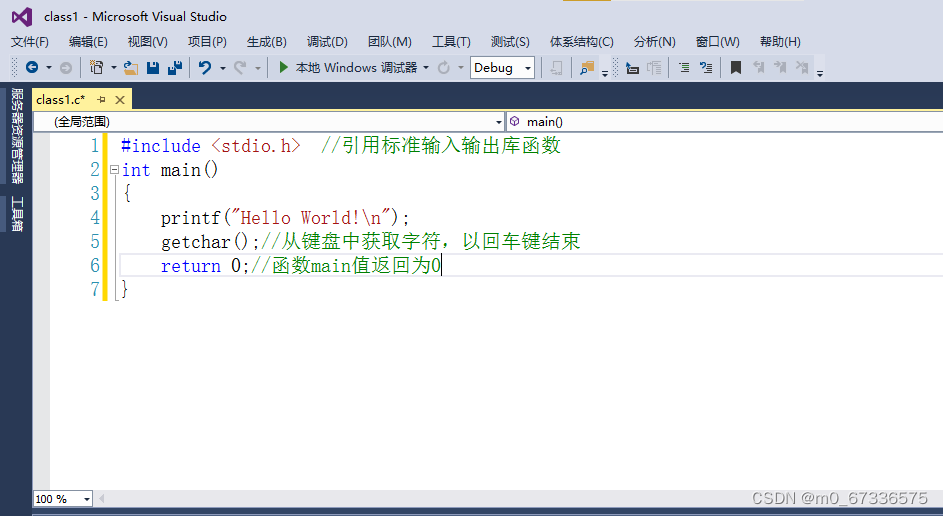Expand the New Project dropdown arrow

click(x=114, y=68)
